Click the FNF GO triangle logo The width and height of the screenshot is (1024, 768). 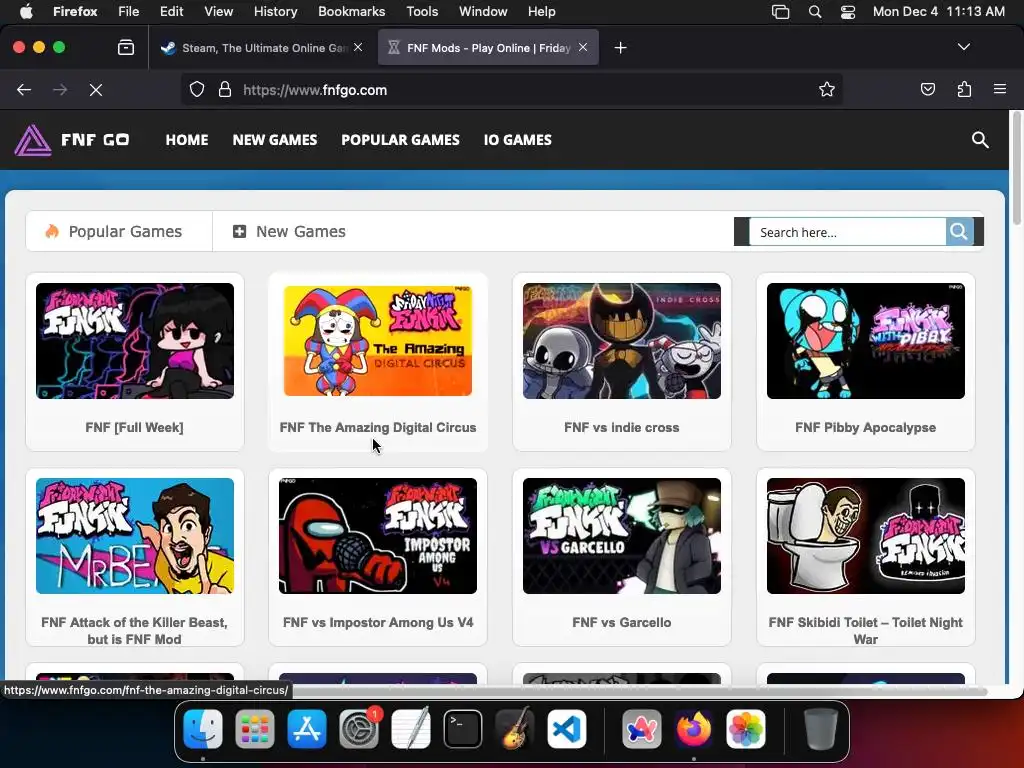click(x=33, y=140)
